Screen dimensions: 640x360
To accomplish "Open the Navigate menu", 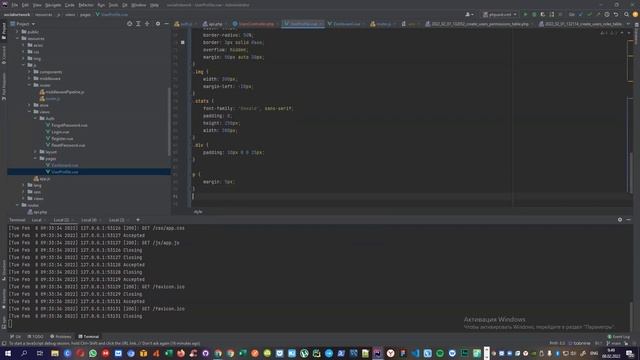I will tap(53, 5).
